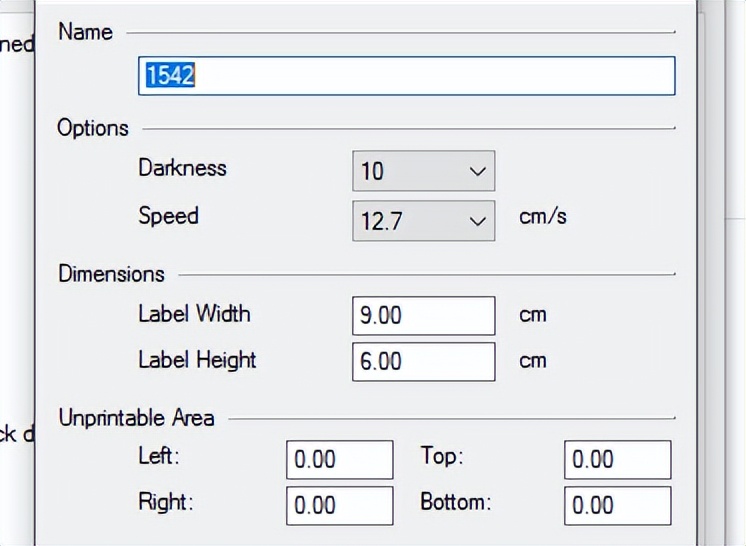Click the cm unit beside Label Height
The height and width of the screenshot is (546, 746).
(533, 360)
